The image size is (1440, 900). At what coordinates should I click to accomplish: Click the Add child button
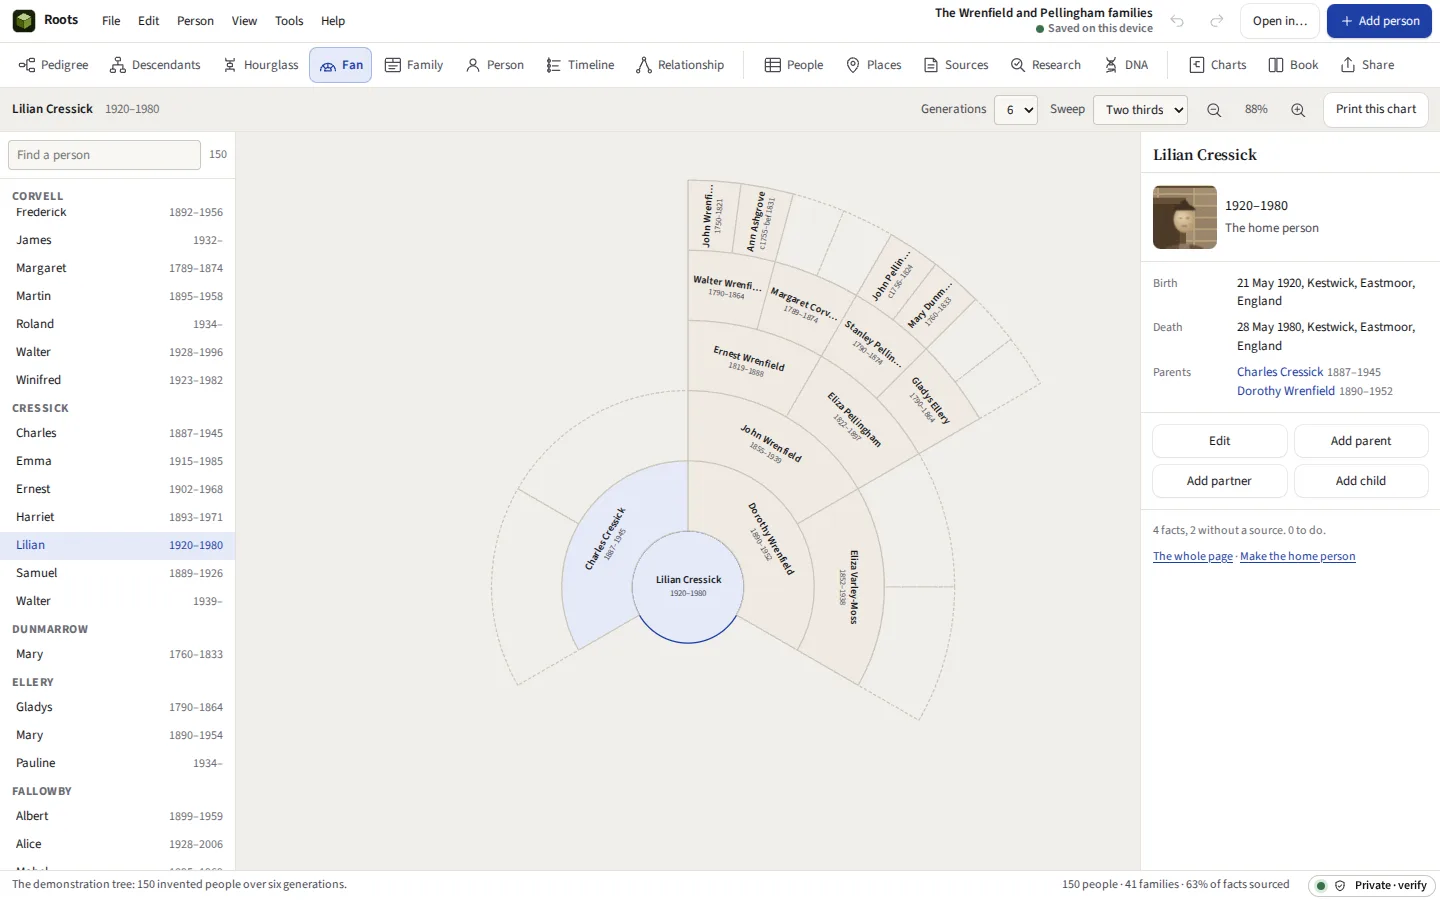(x=1361, y=481)
